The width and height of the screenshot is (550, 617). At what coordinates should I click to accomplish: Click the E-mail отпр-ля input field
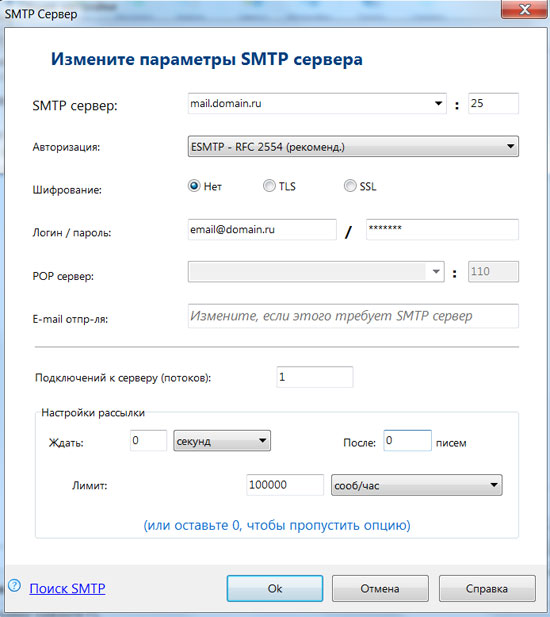click(353, 316)
